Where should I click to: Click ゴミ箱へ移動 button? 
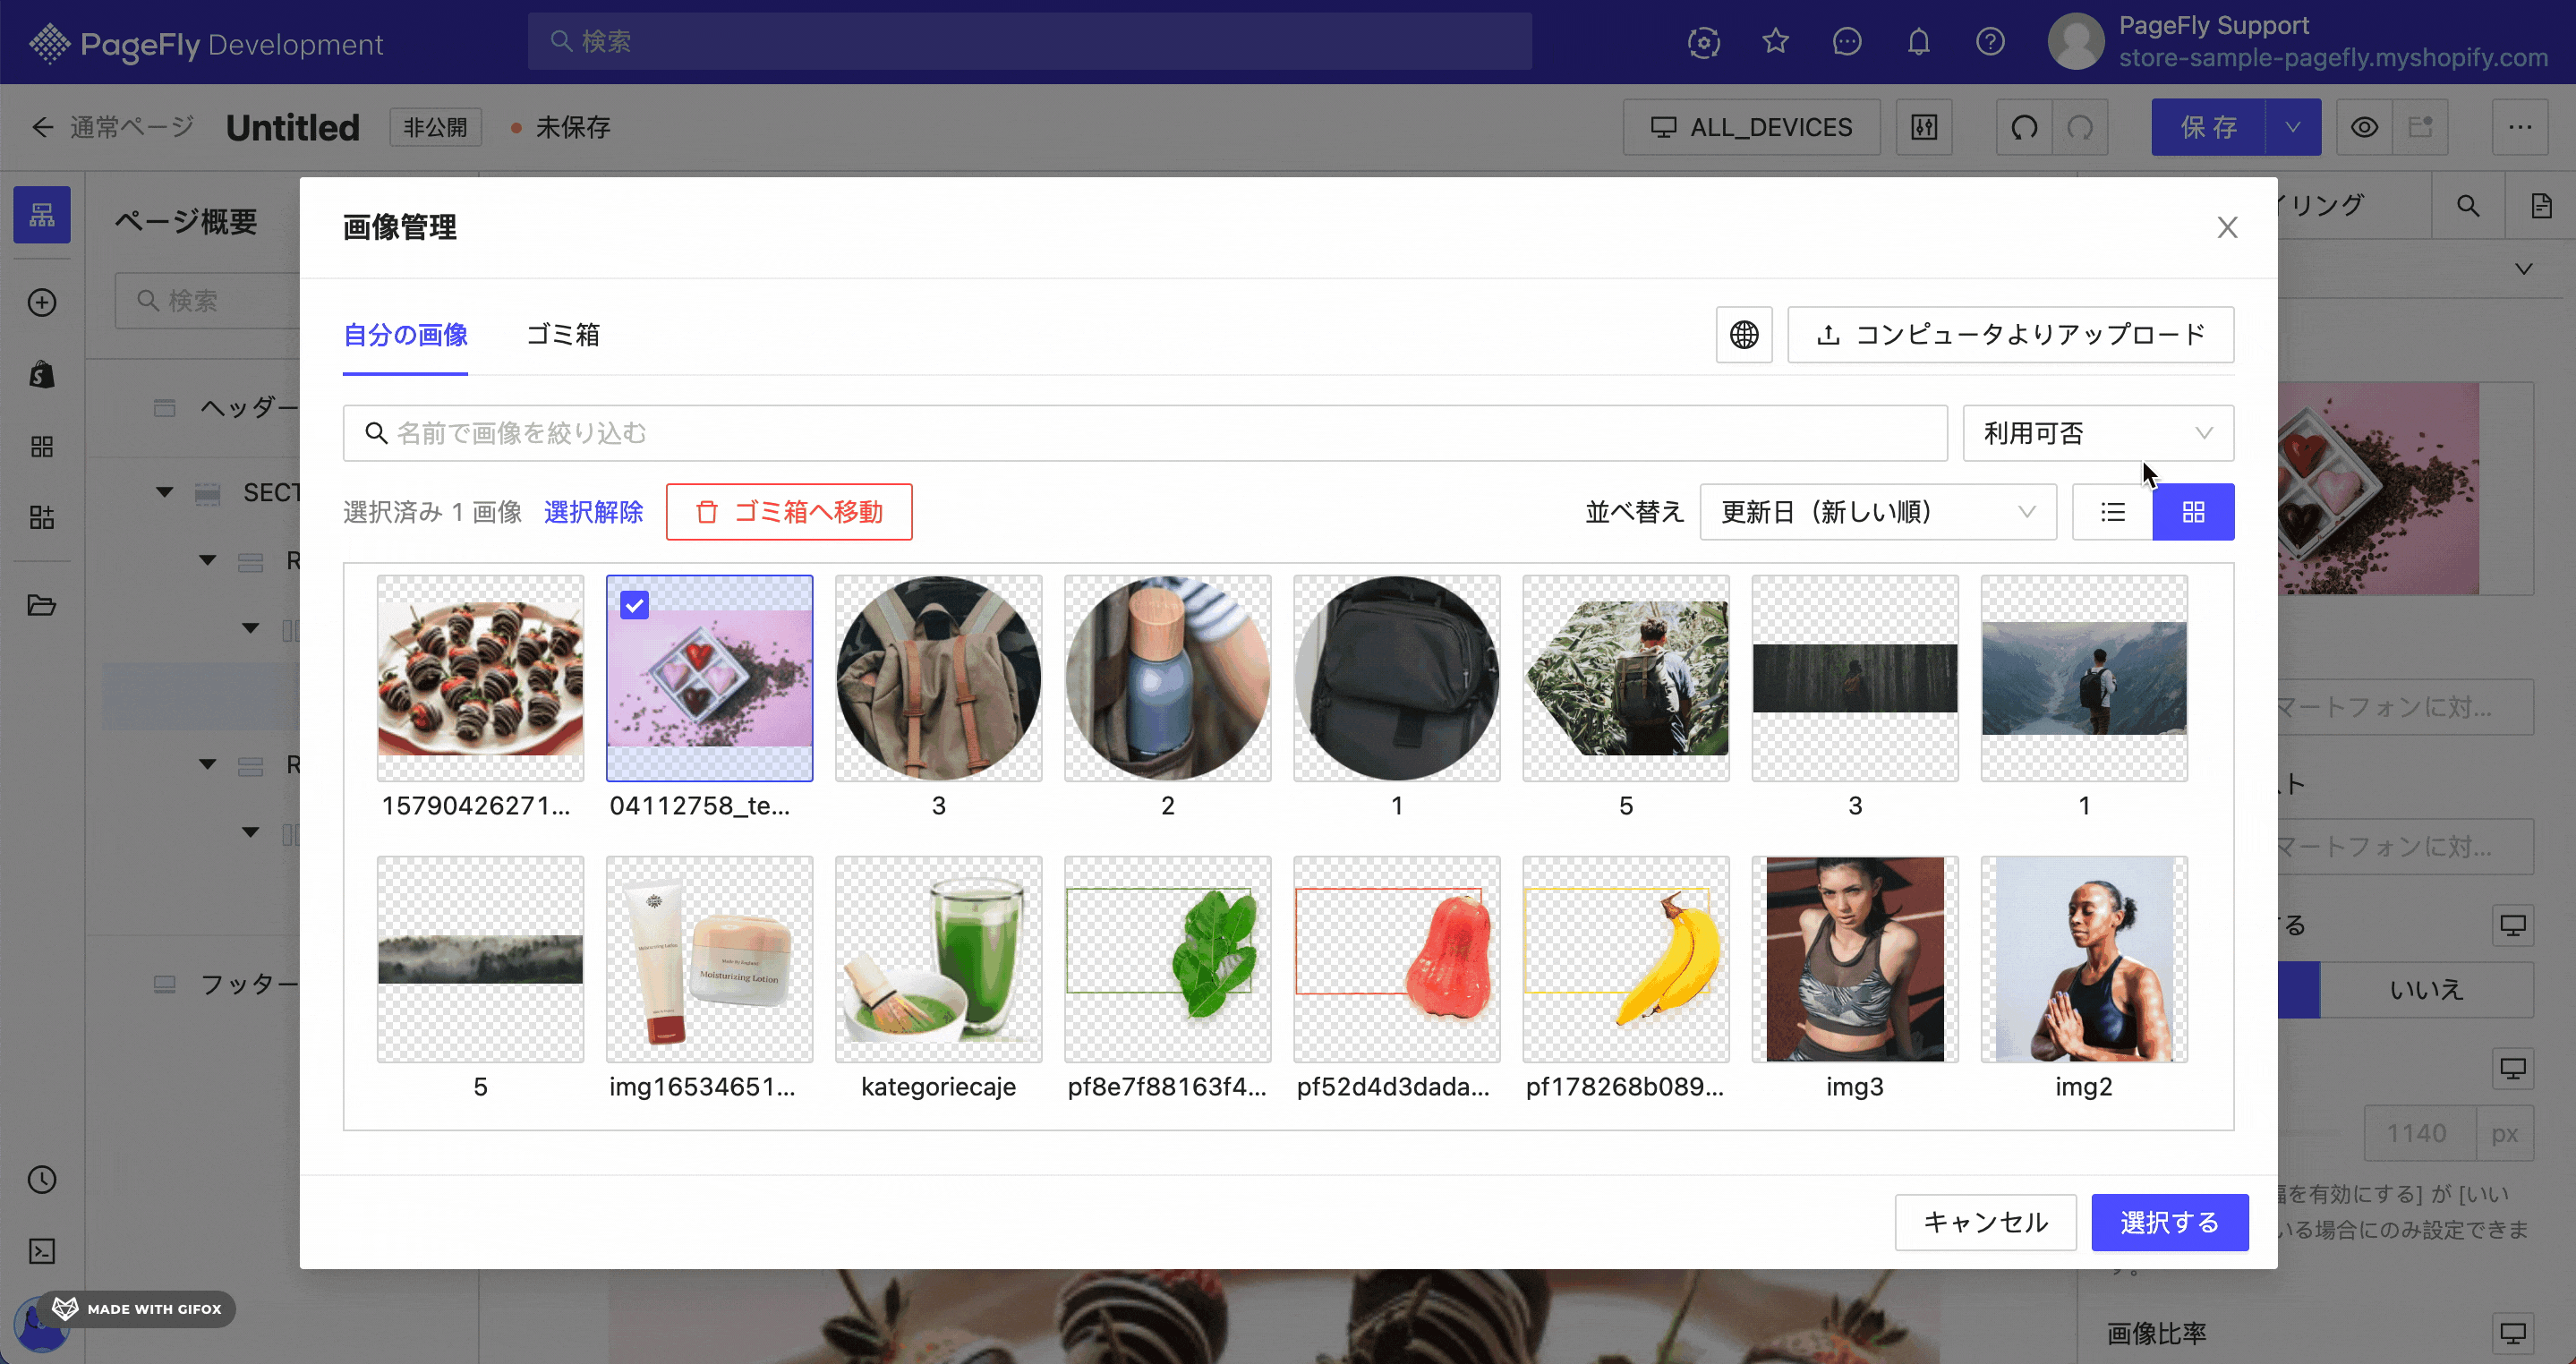pos(789,512)
